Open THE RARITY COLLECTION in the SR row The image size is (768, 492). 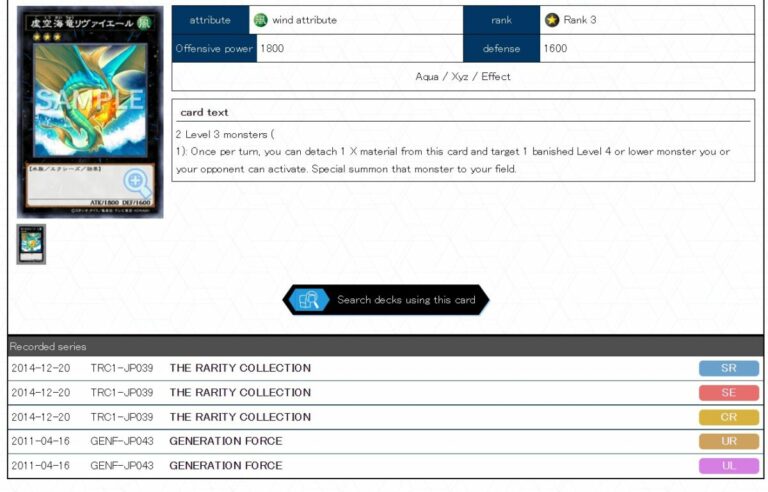point(240,368)
